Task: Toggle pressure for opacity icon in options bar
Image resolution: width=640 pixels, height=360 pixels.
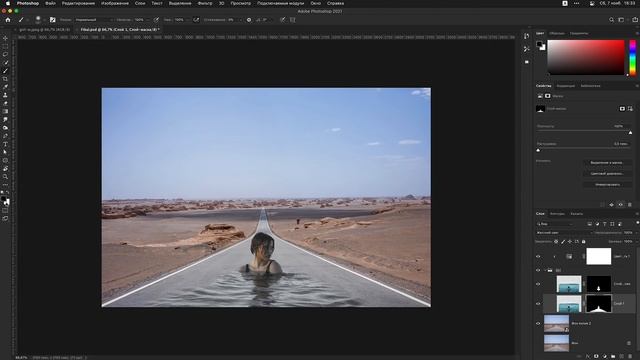Action: coord(156,20)
